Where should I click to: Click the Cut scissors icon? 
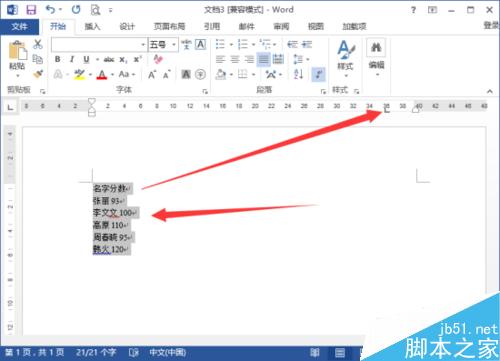[38, 44]
